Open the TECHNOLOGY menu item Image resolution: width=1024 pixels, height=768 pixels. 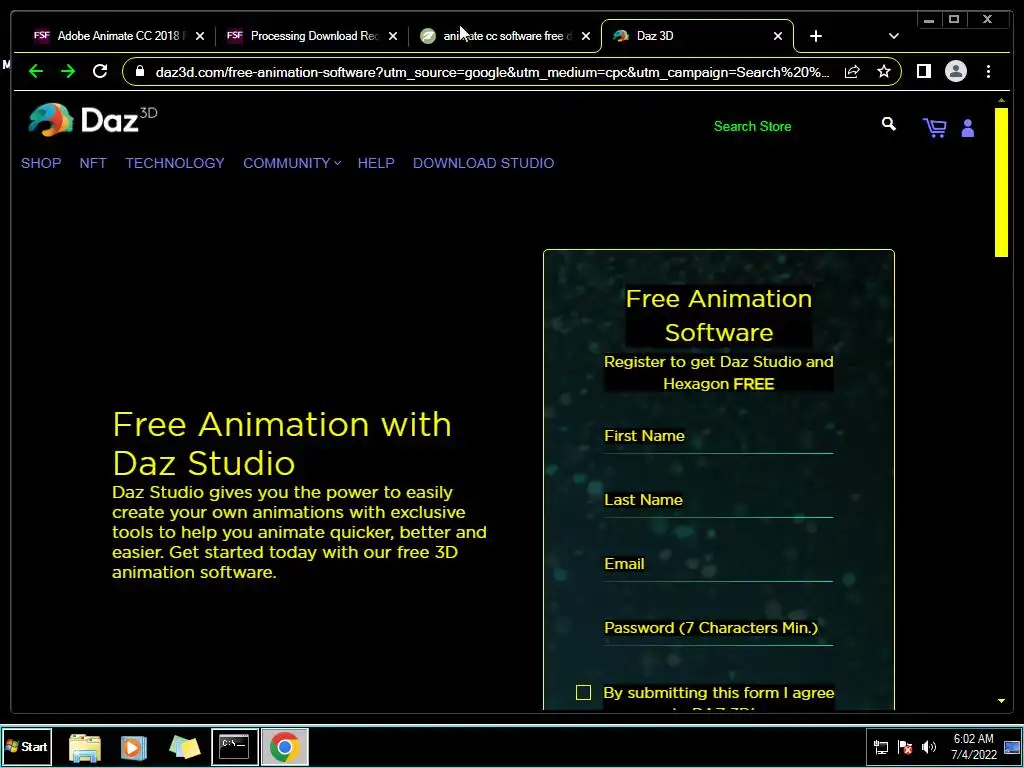click(175, 163)
